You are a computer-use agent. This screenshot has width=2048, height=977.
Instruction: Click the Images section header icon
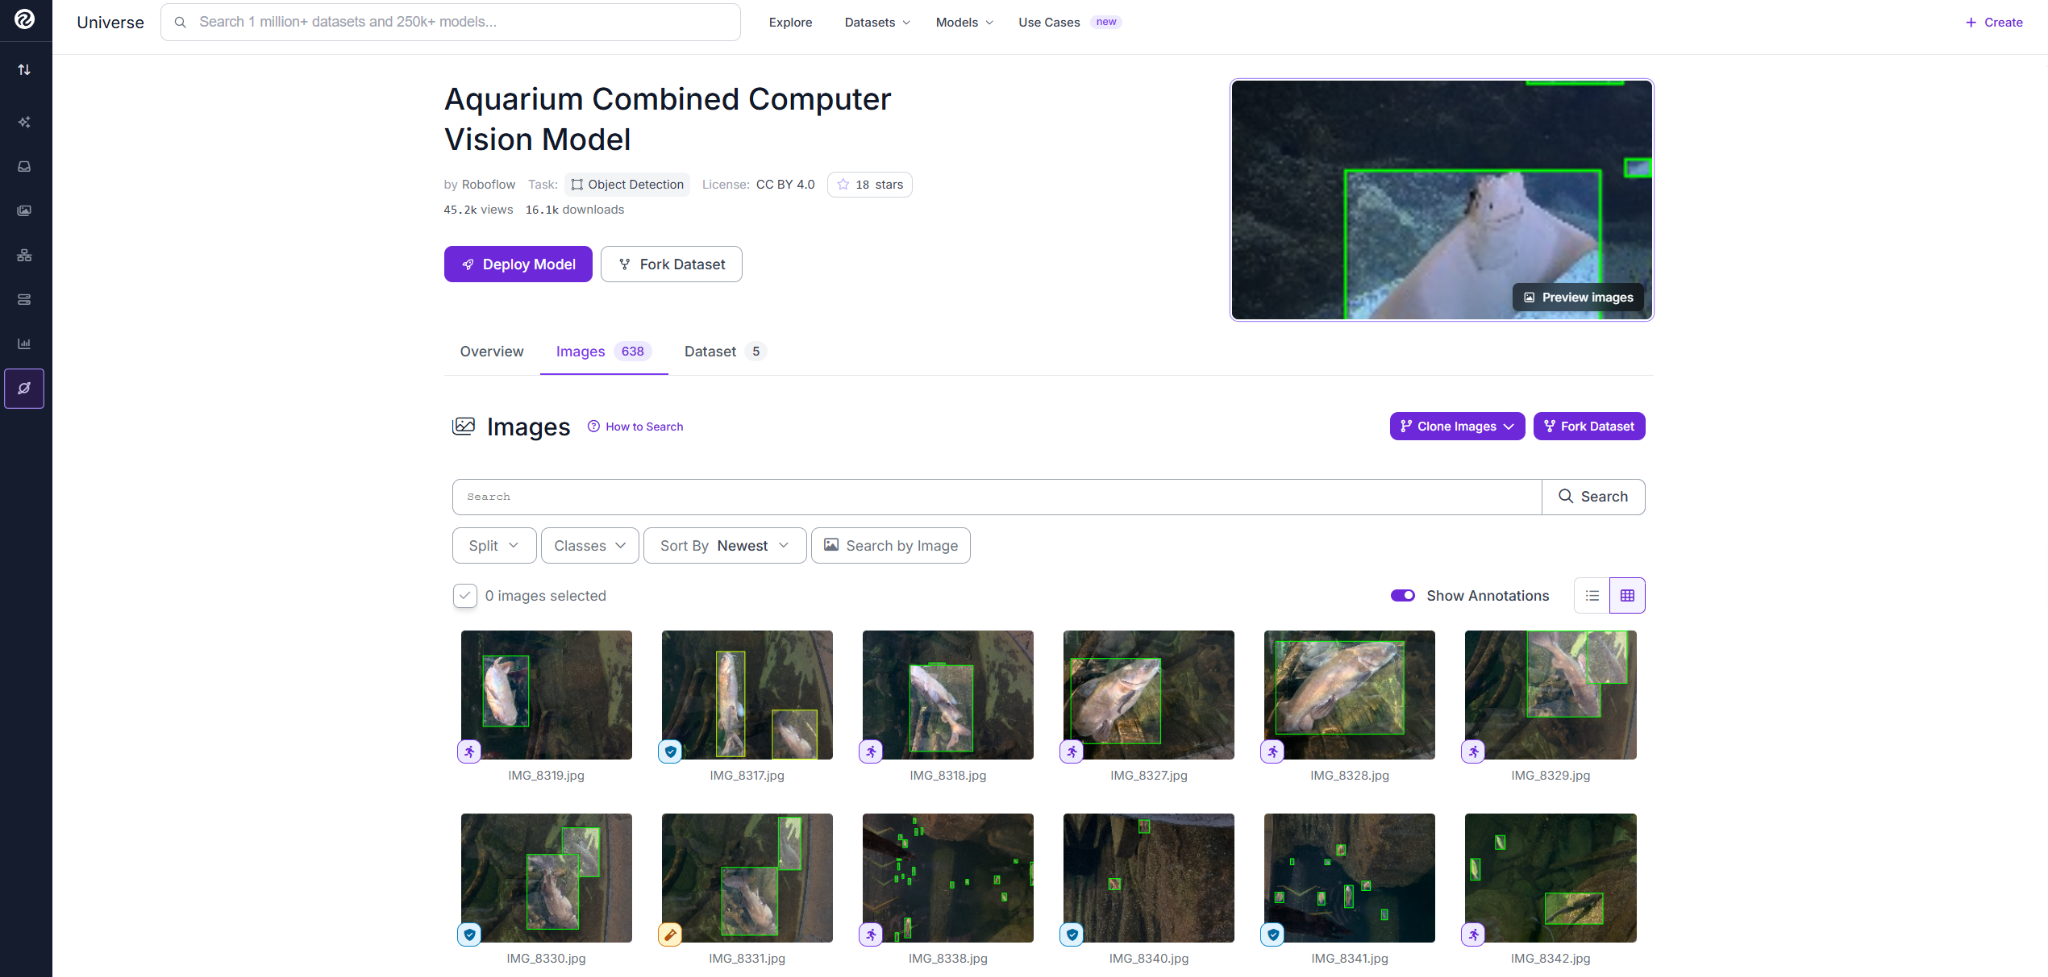[463, 426]
